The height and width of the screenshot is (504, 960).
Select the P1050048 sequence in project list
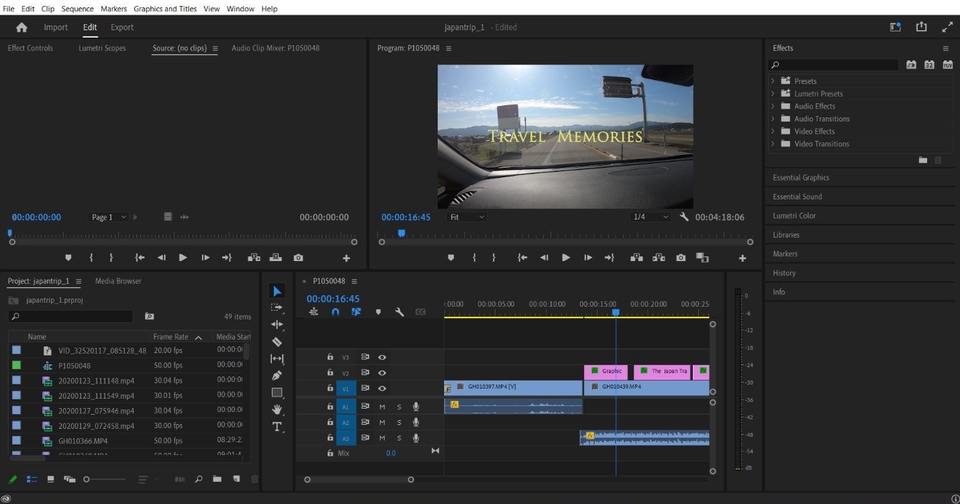(75, 365)
